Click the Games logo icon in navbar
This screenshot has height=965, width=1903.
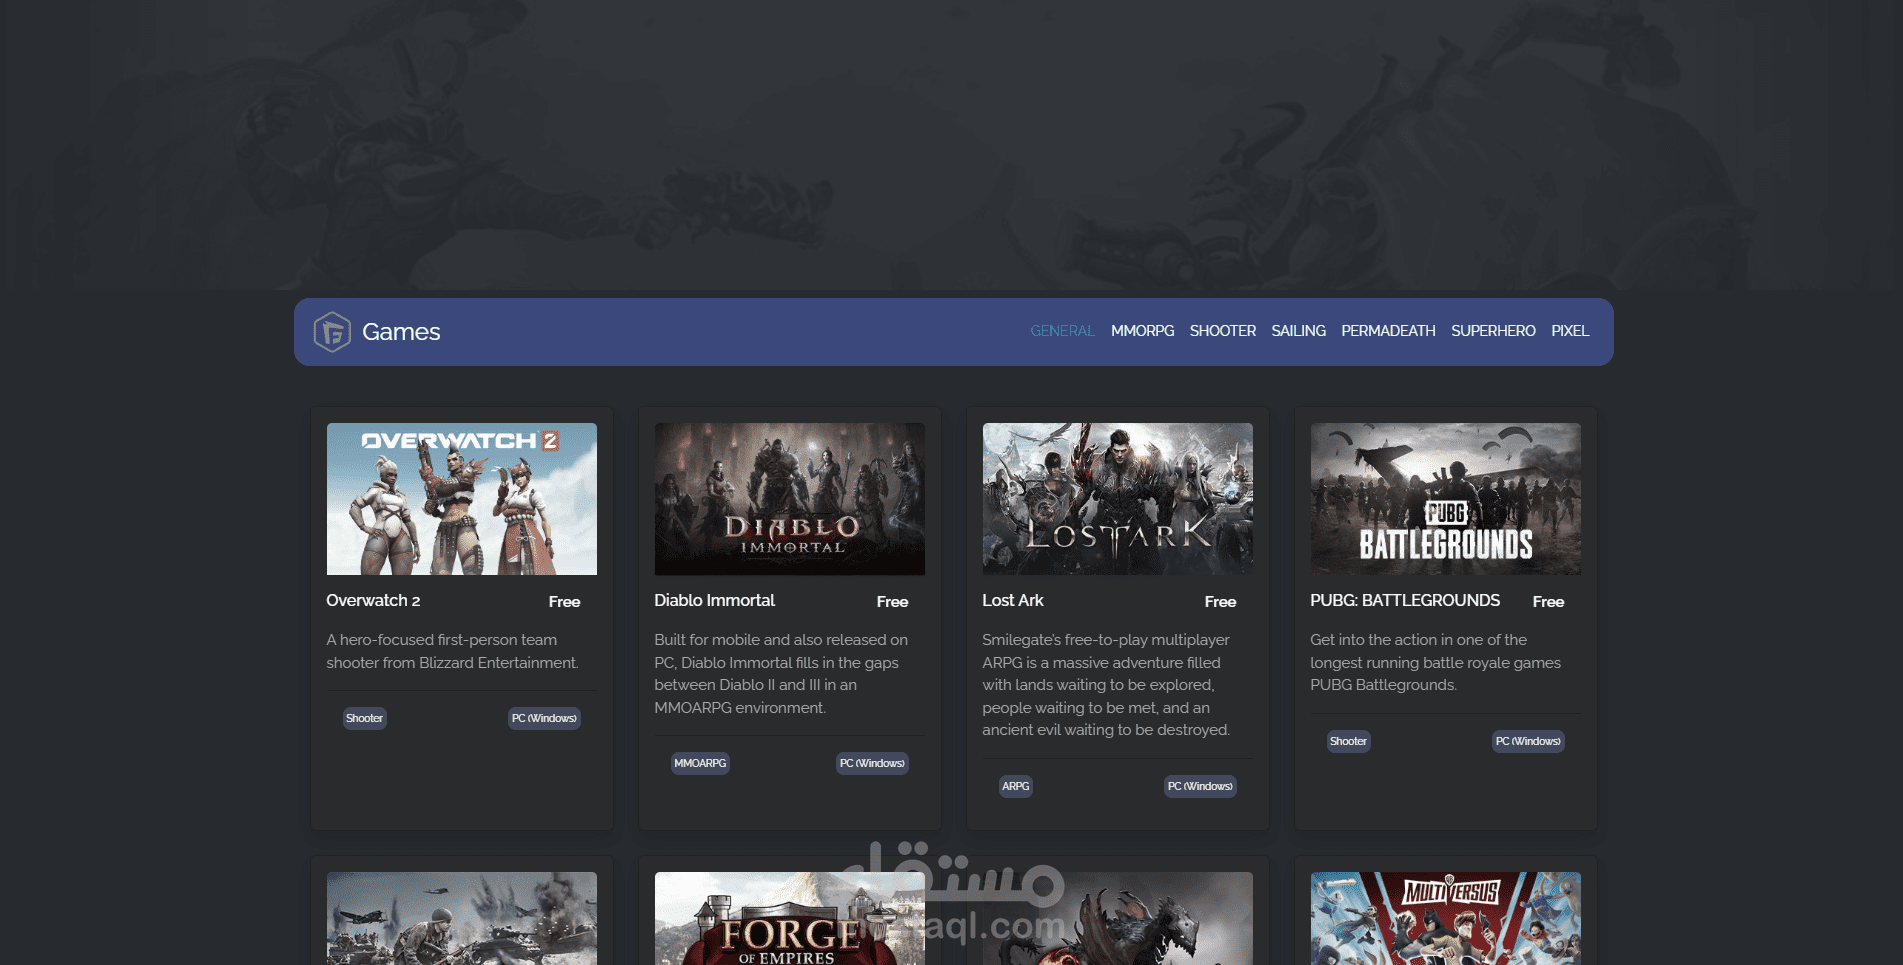pyautogui.click(x=332, y=332)
